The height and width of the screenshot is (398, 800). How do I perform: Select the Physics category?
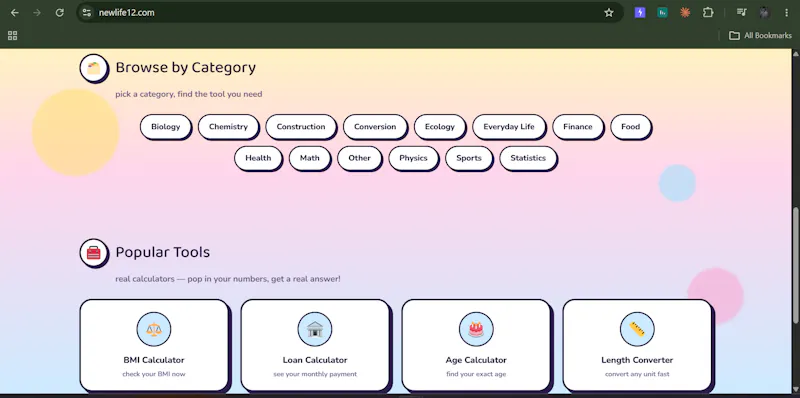(x=413, y=158)
